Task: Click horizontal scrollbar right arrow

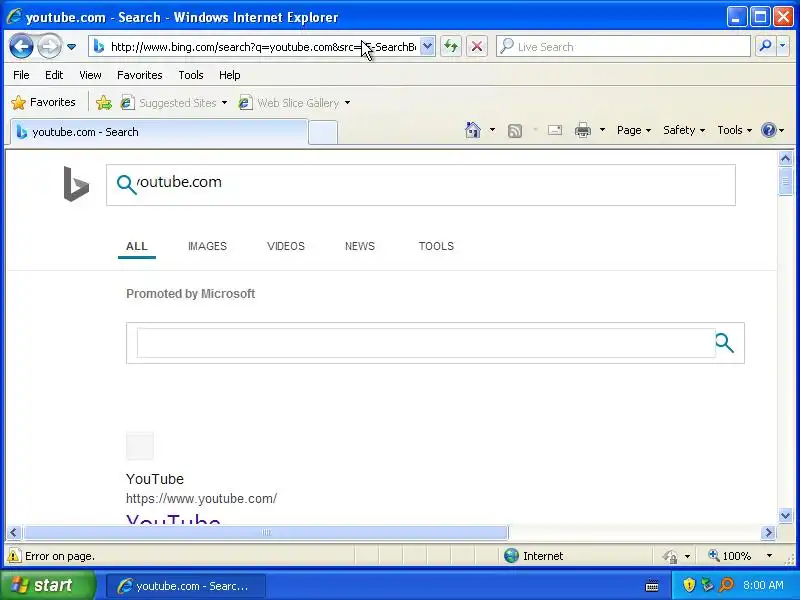Action: (768, 533)
